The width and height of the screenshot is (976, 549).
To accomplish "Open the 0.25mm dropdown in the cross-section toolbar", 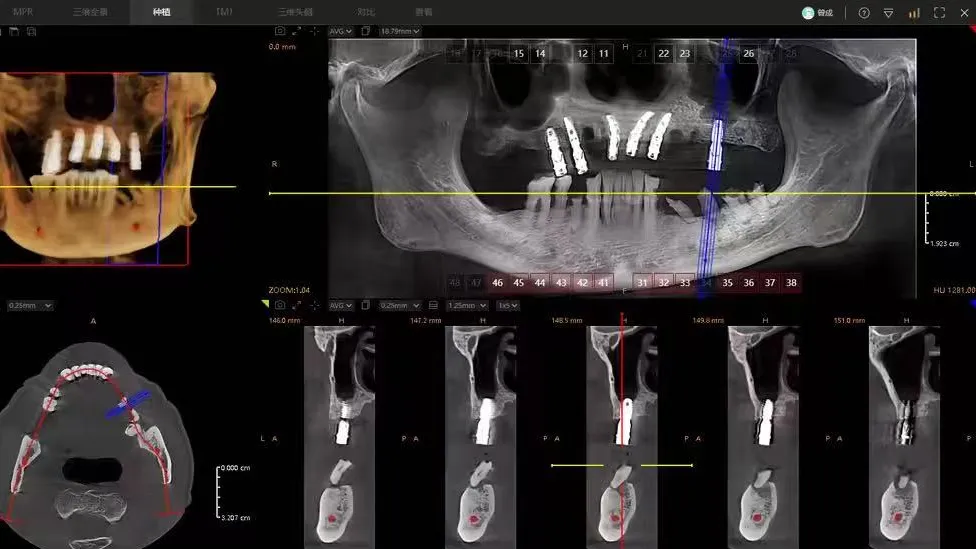I will coord(400,306).
